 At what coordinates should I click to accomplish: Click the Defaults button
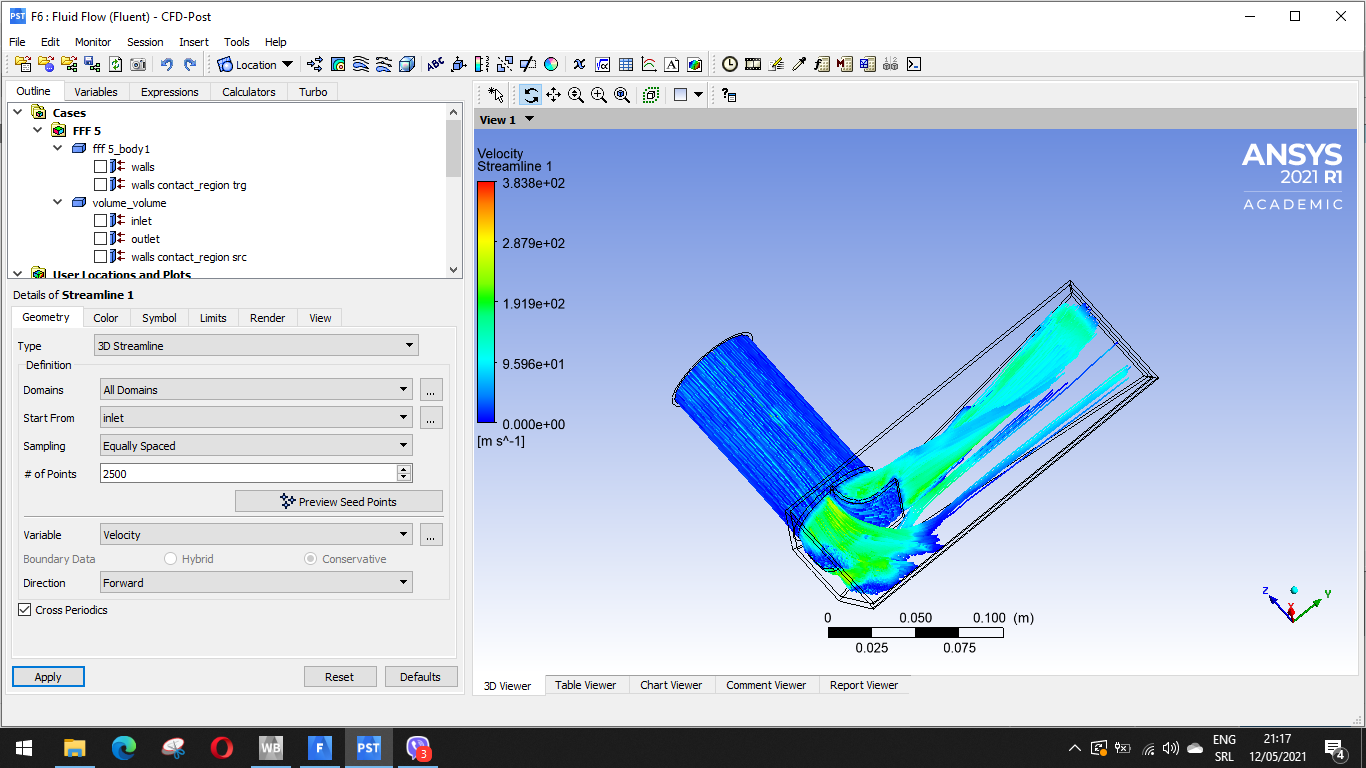(x=421, y=677)
